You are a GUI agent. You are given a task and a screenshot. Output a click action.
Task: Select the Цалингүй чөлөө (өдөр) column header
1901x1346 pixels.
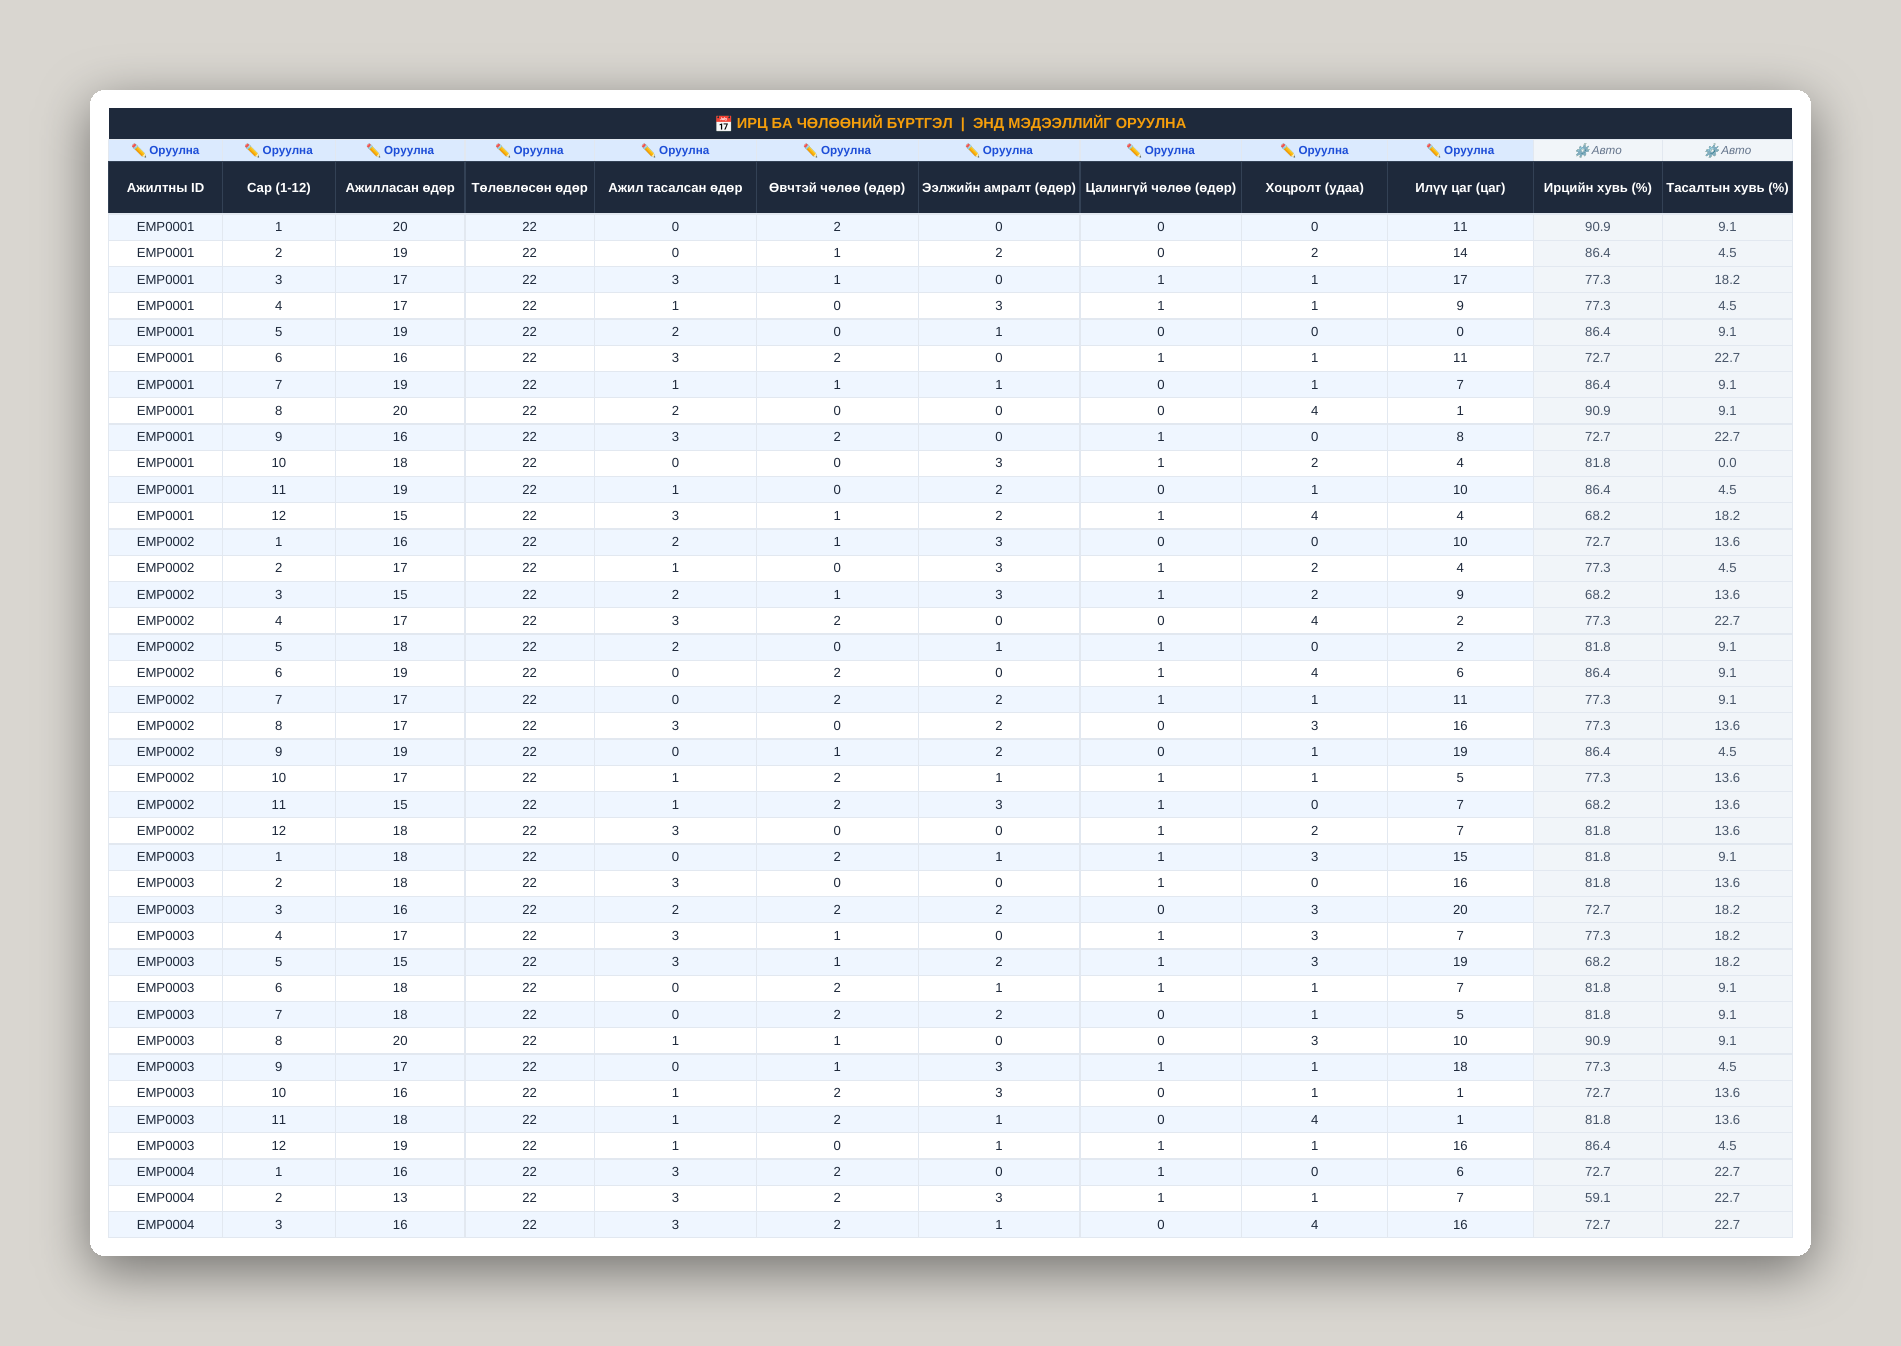click(x=1160, y=187)
